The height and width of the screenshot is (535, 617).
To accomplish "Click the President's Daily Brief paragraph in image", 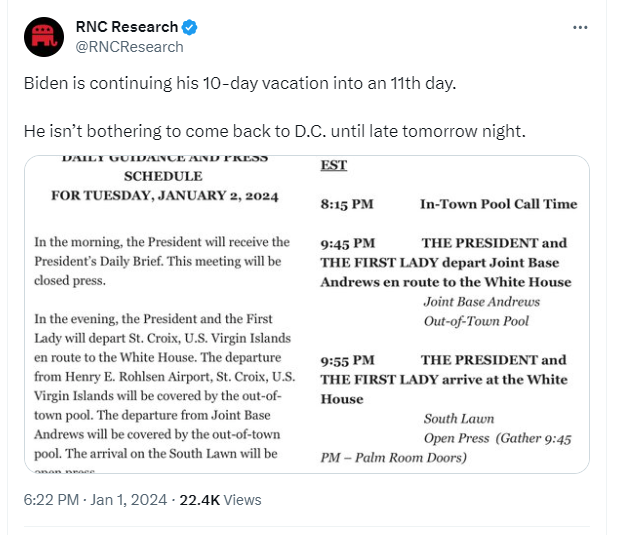I will [x=162, y=261].
